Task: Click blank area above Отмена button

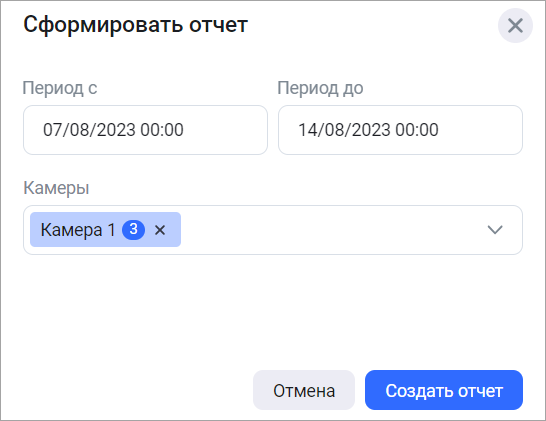Action: click(304, 313)
